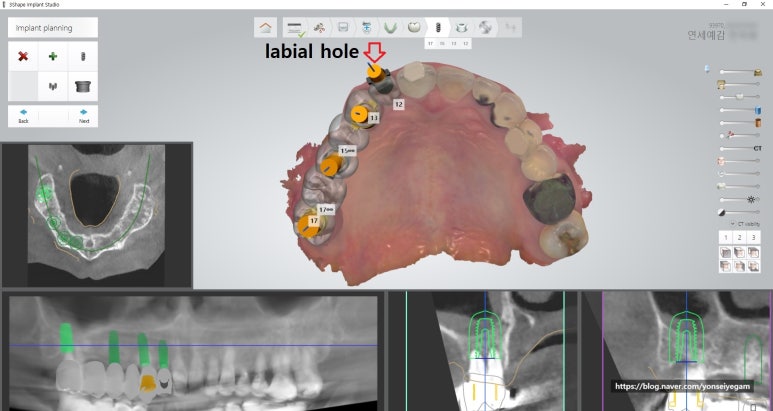Screen dimensions: 773x411
Task: Collapse the CT visibility section
Action: point(731,223)
